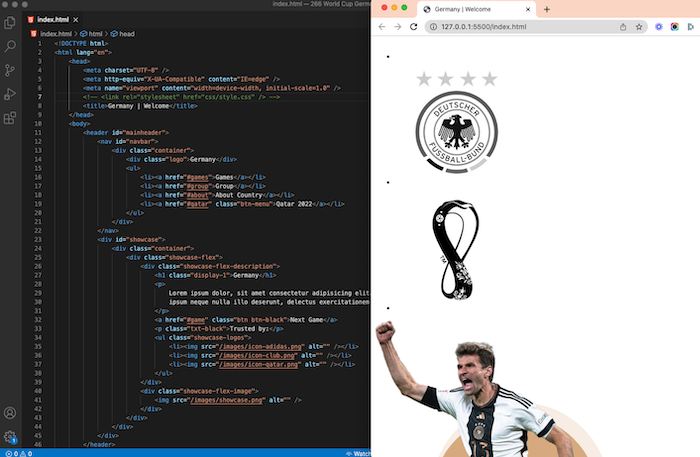
Task: Go forward in the browser
Action: pos(398,27)
